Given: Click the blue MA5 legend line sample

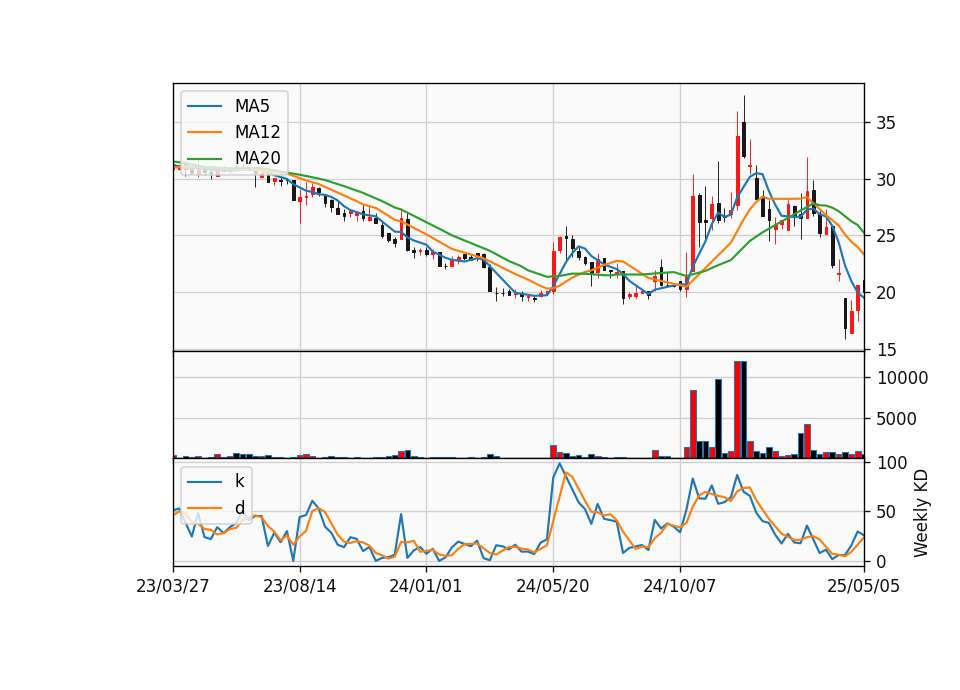Looking at the screenshot, I should point(204,107).
